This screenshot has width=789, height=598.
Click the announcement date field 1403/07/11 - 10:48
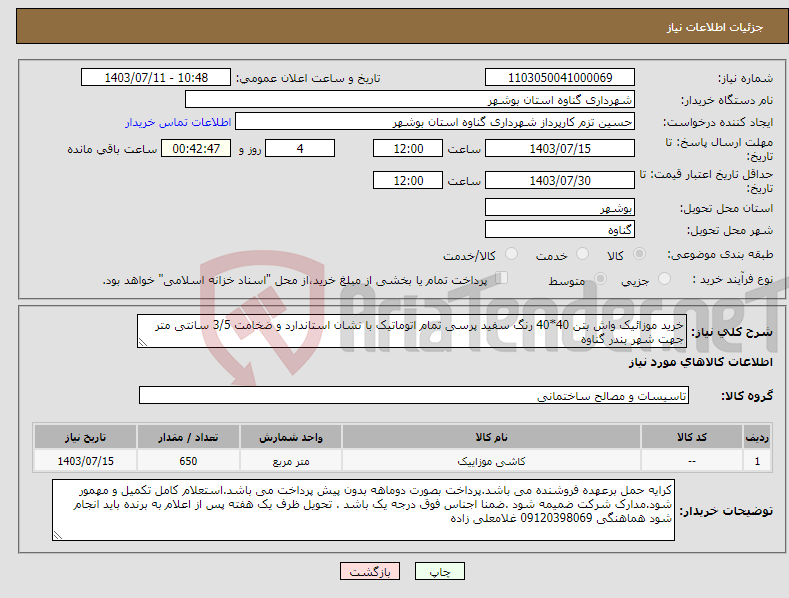[155, 78]
